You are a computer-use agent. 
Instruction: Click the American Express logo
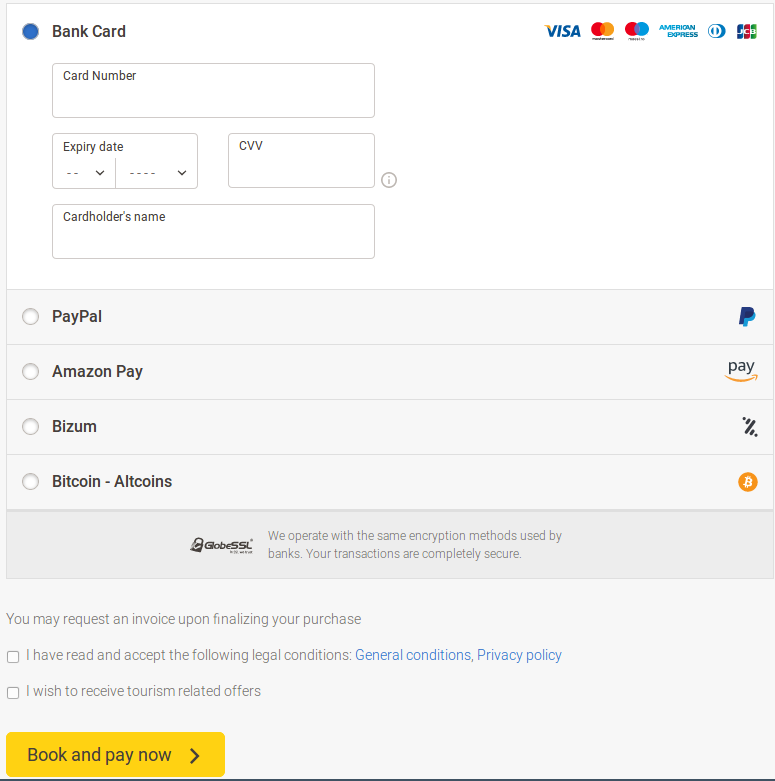point(678,31)
